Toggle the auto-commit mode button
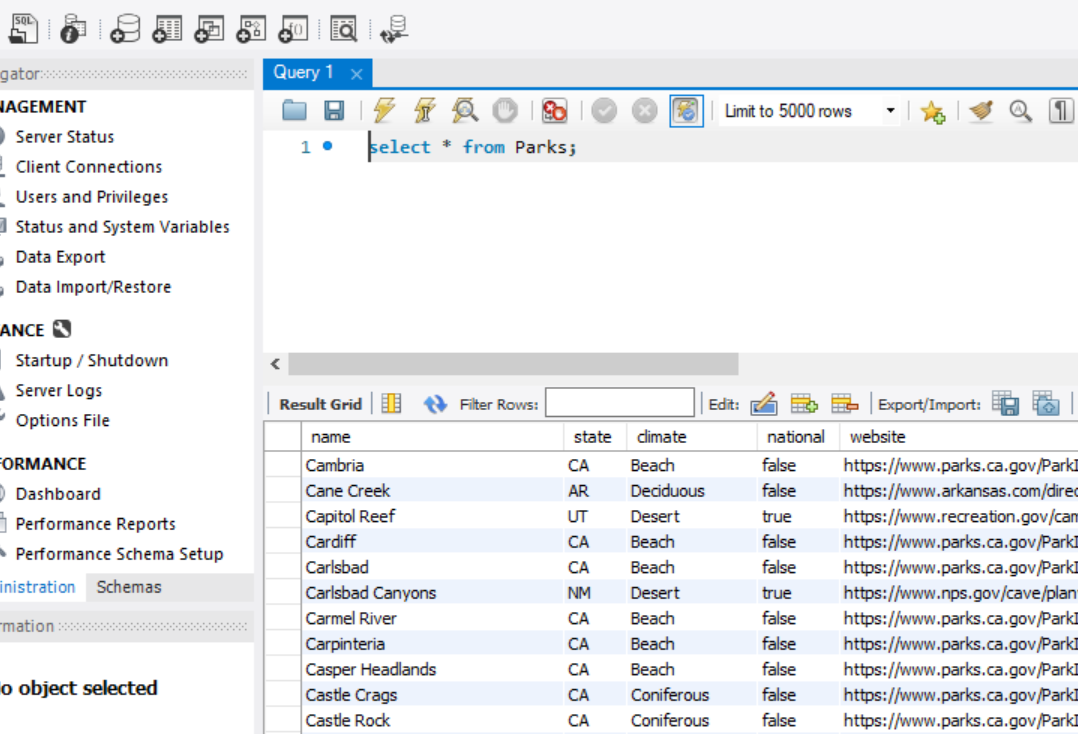Image resolution: width=1078 pixels, height=734 pixels. 687,111
